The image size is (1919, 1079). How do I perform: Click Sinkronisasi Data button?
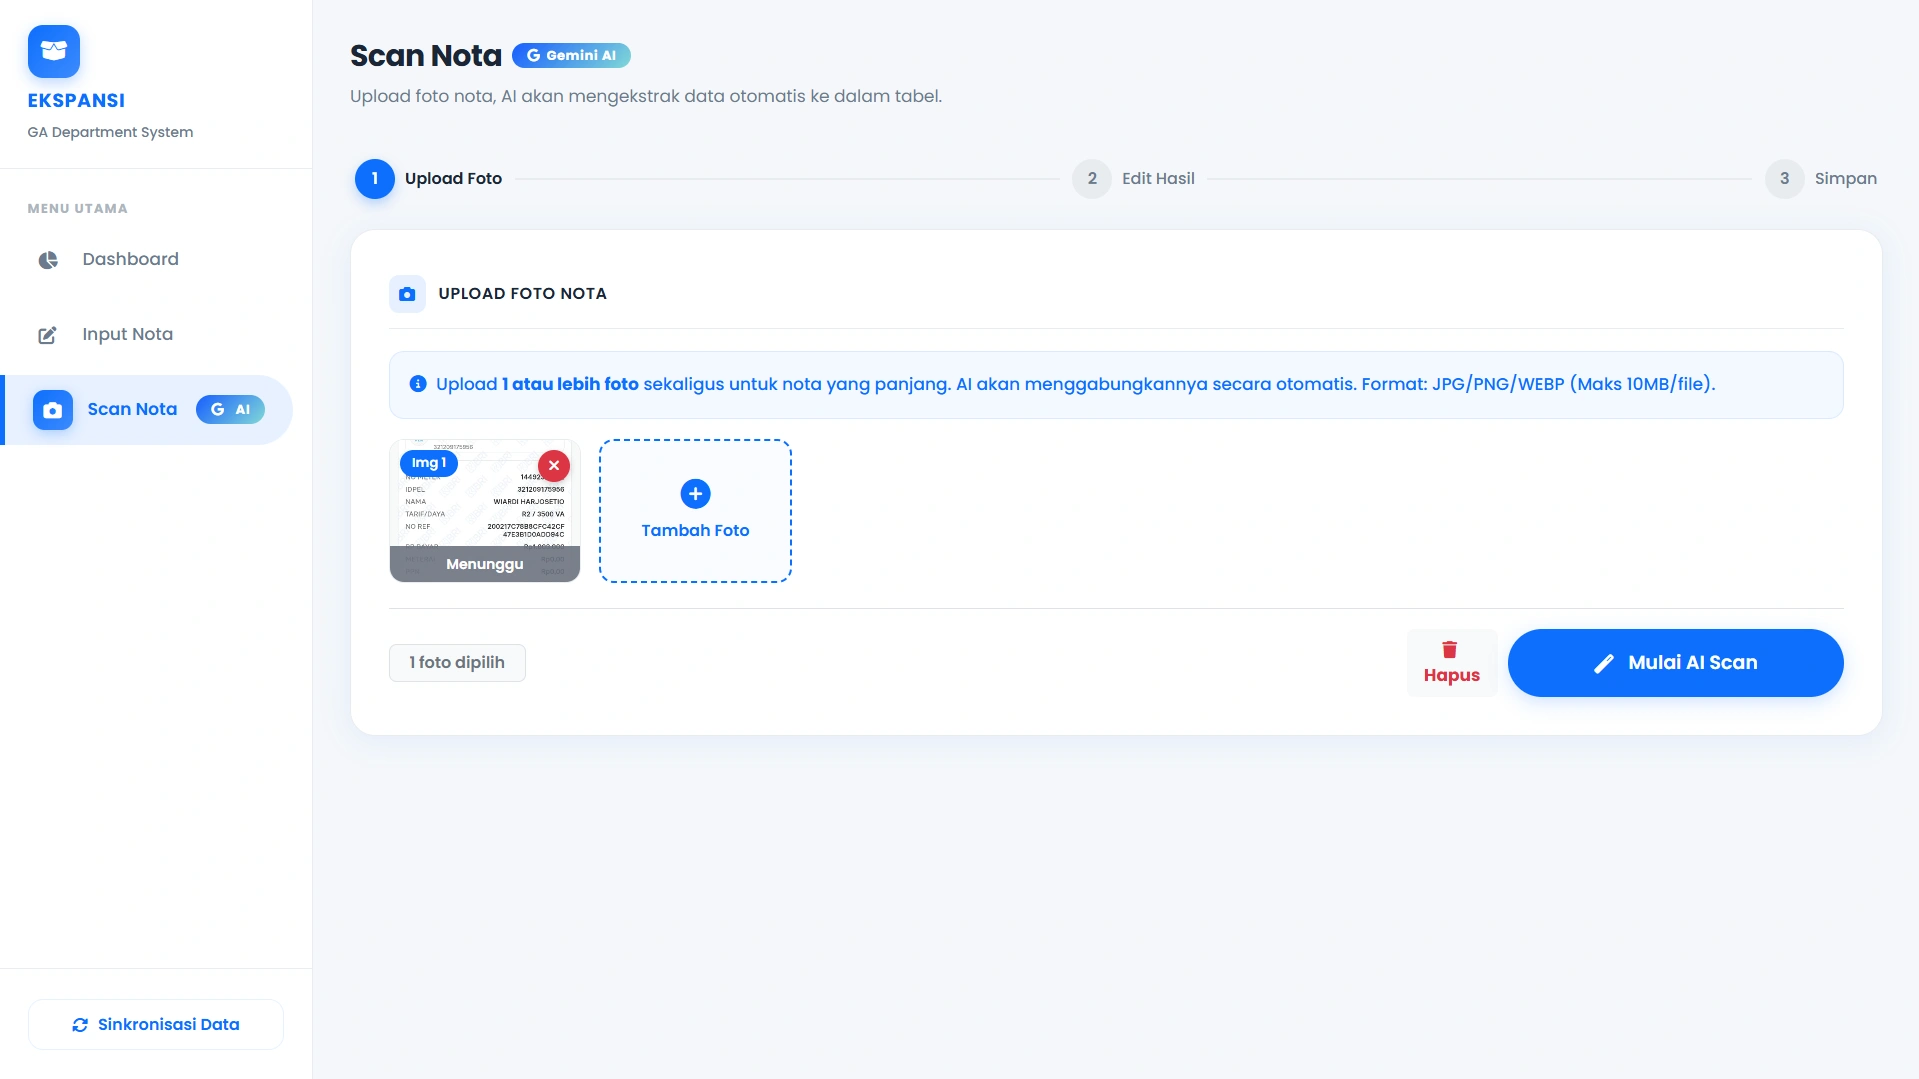(x=156, y=1024)
